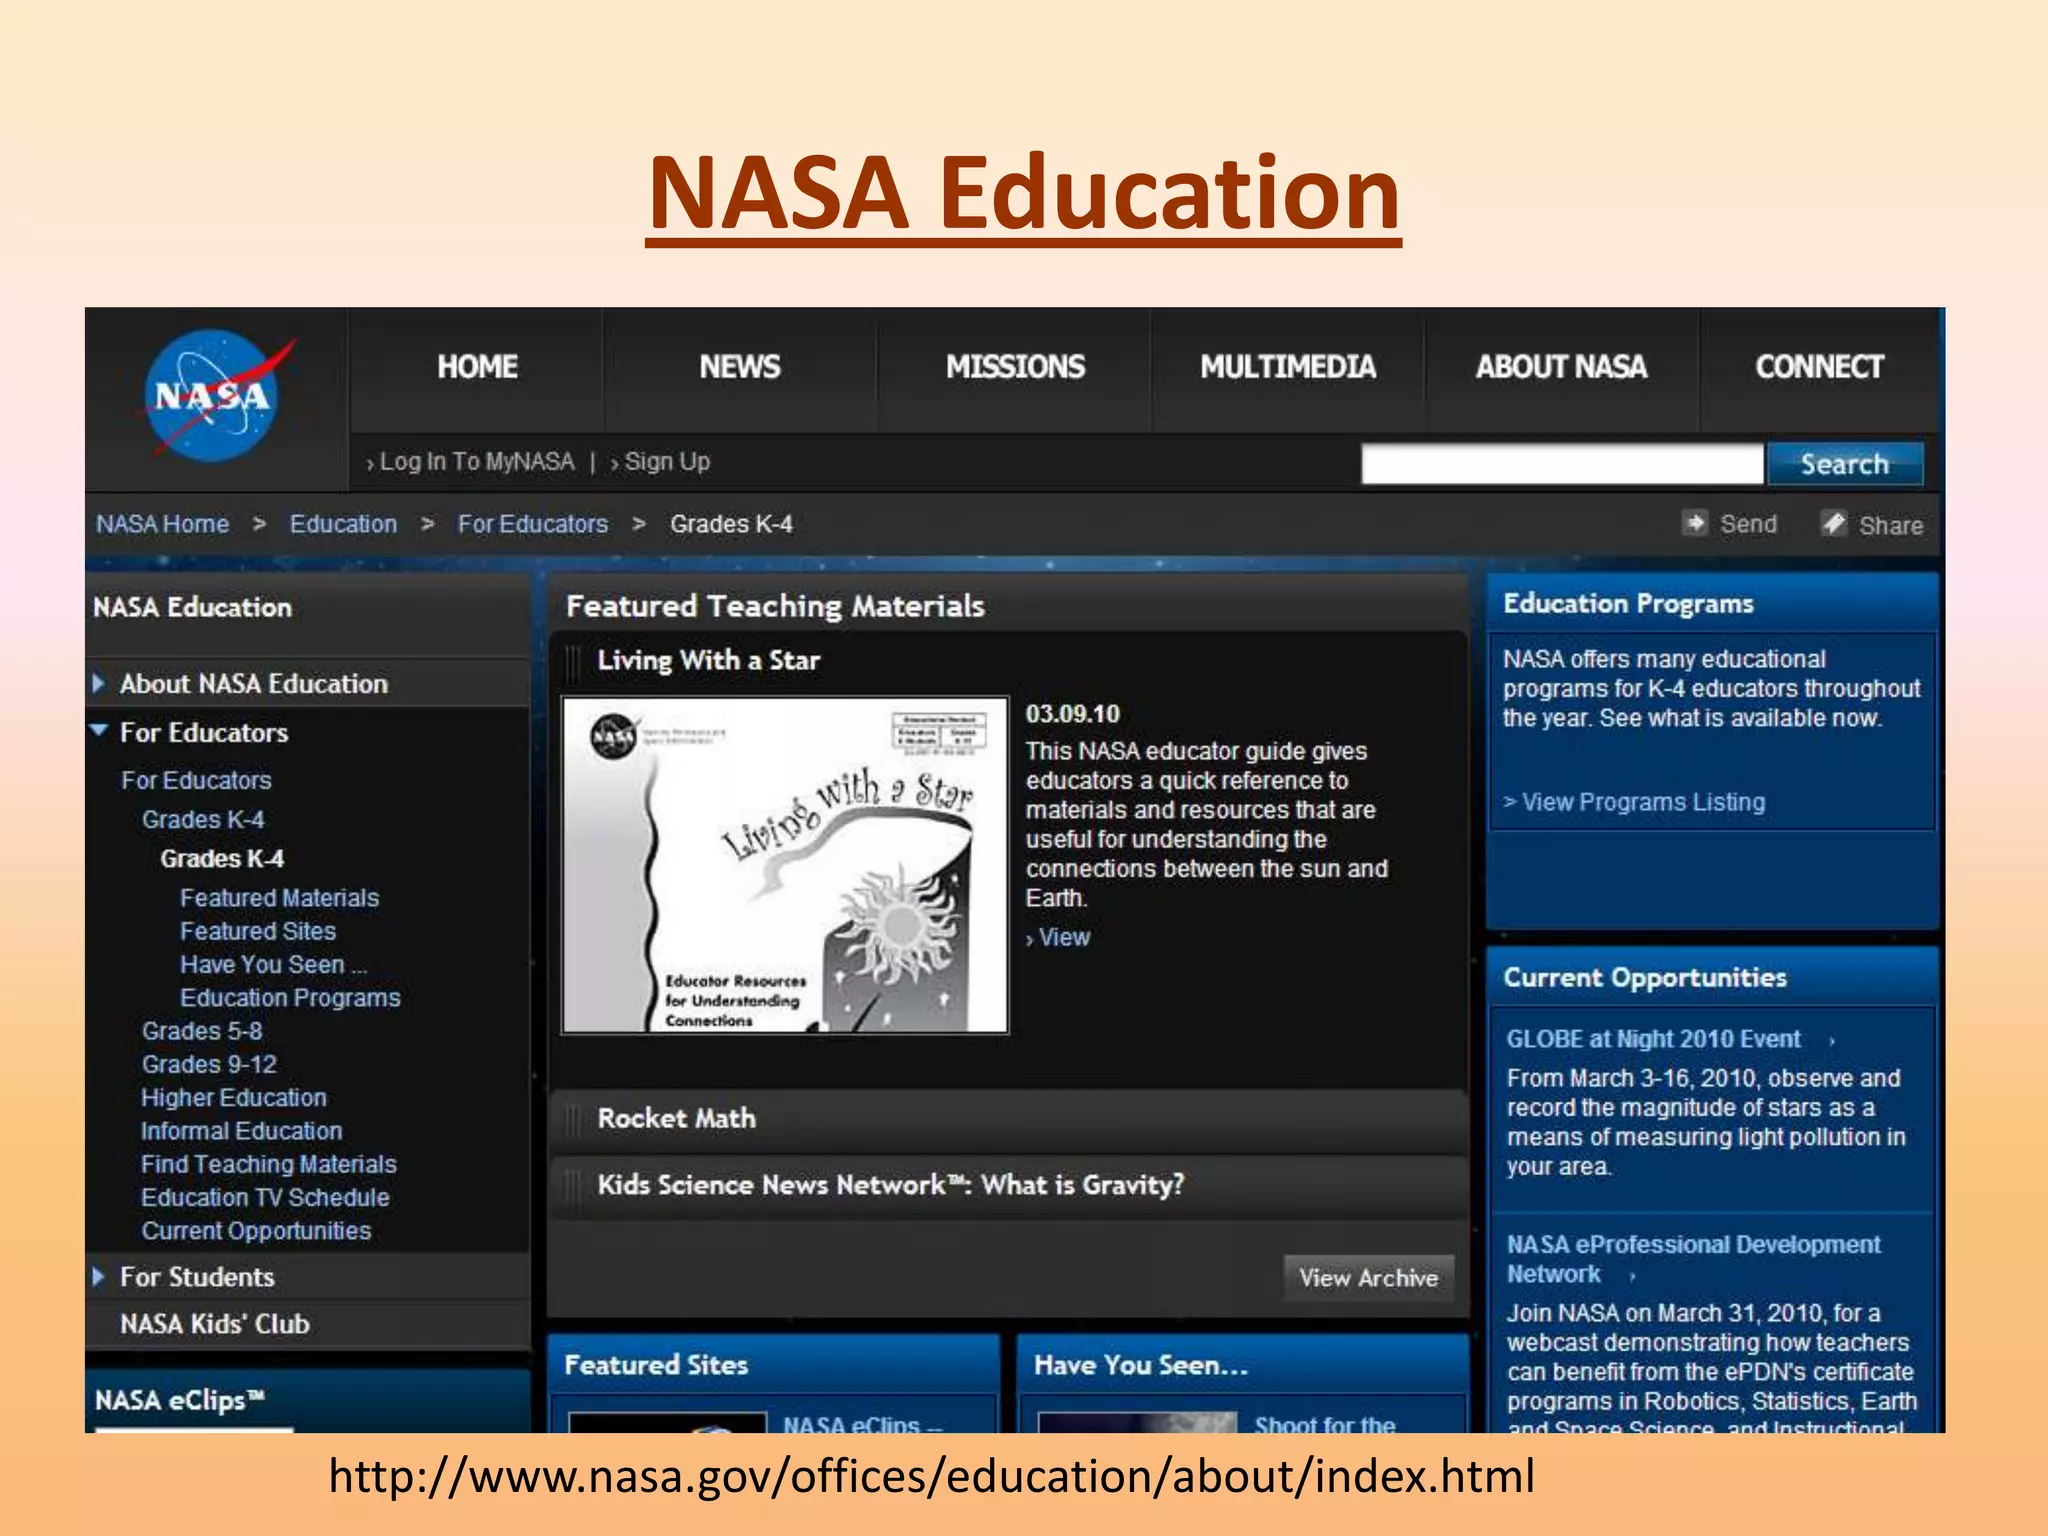Expand Kids Science News Network: What is Gravity?
The height and width of the screenshot is (1536, 2048).
click(1009, 1186)
